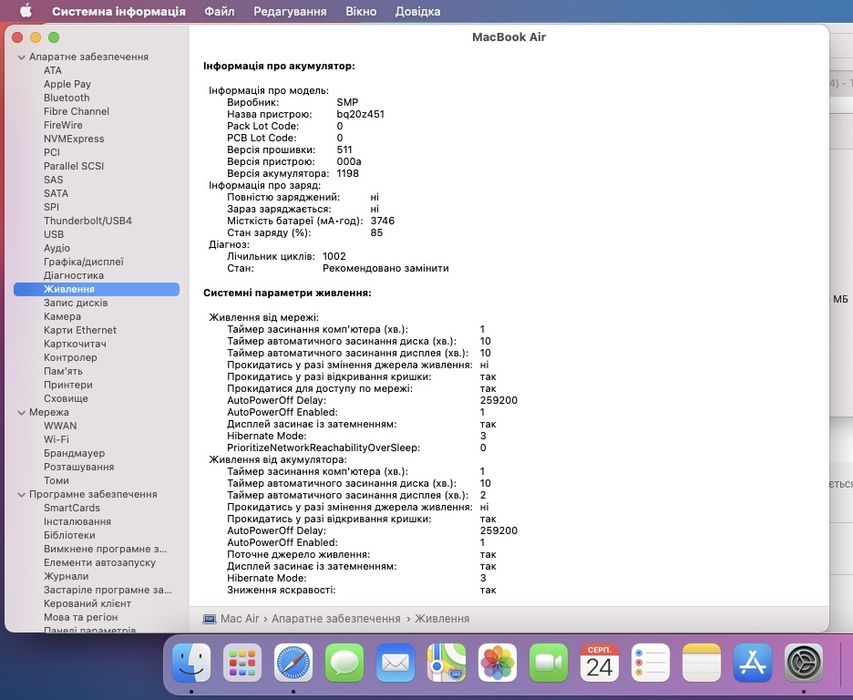The image size is (853, 700).
Task: Open the Вікно menu
Action: (361, 11)
